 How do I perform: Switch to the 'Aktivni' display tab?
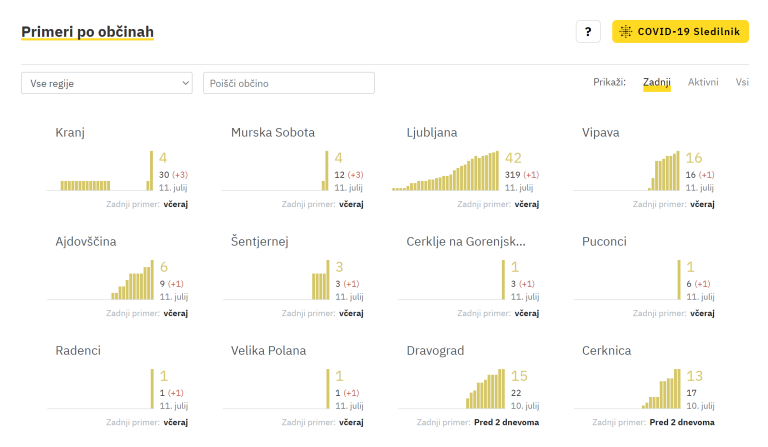point(702,82)
